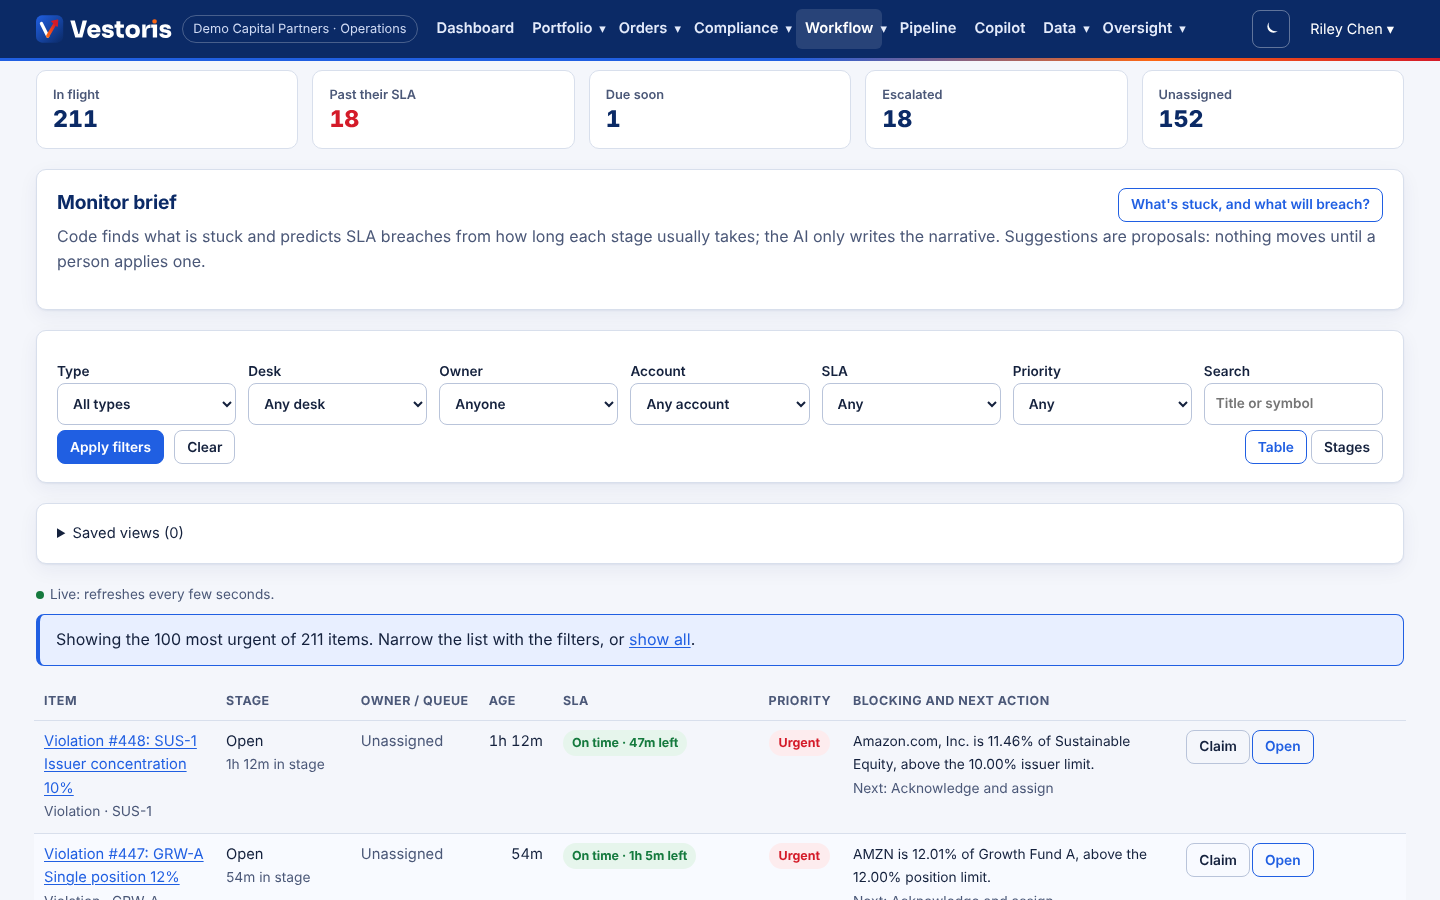Screen dimensions: 1440x900
Task: Click the Apply filters button
Action: [110, 447]
